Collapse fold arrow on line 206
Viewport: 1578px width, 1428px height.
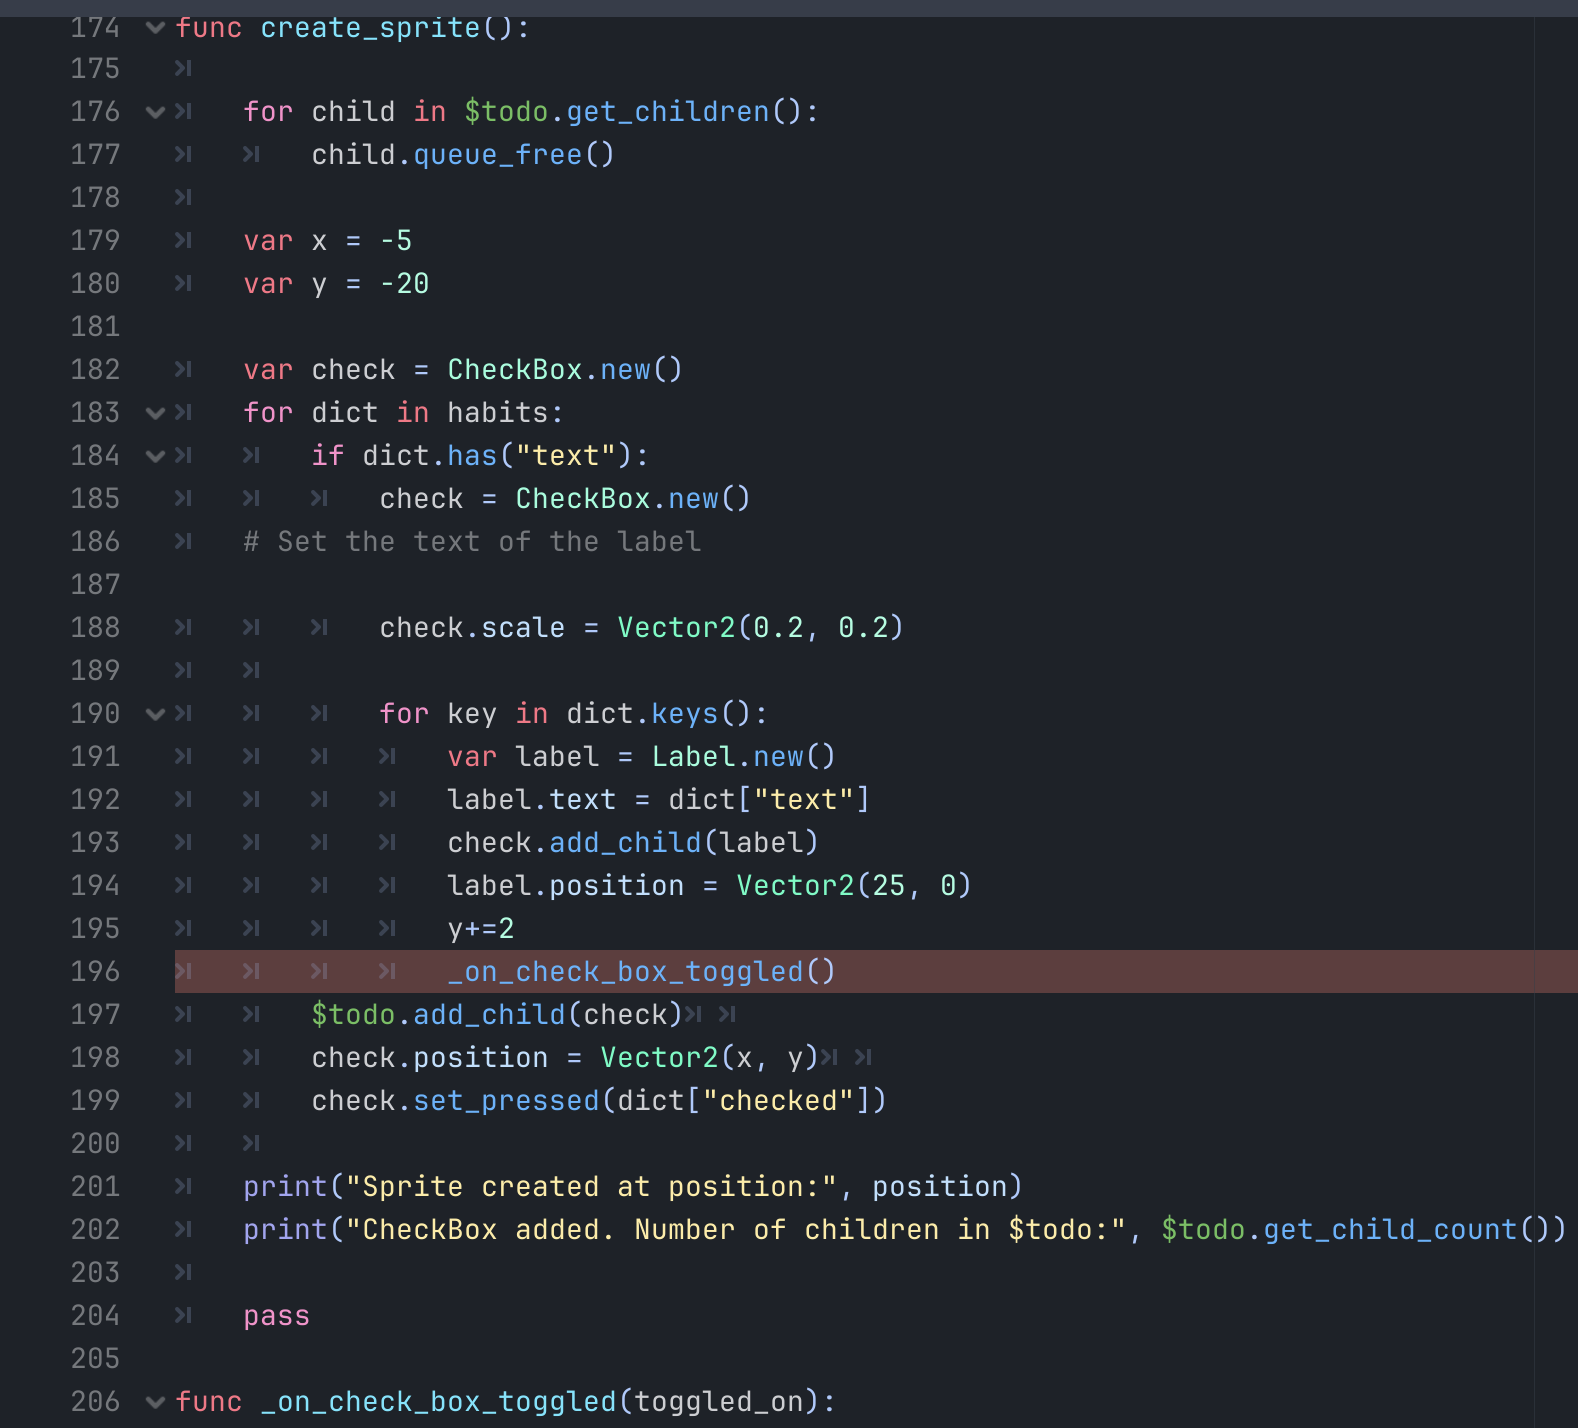point(155,1402)
